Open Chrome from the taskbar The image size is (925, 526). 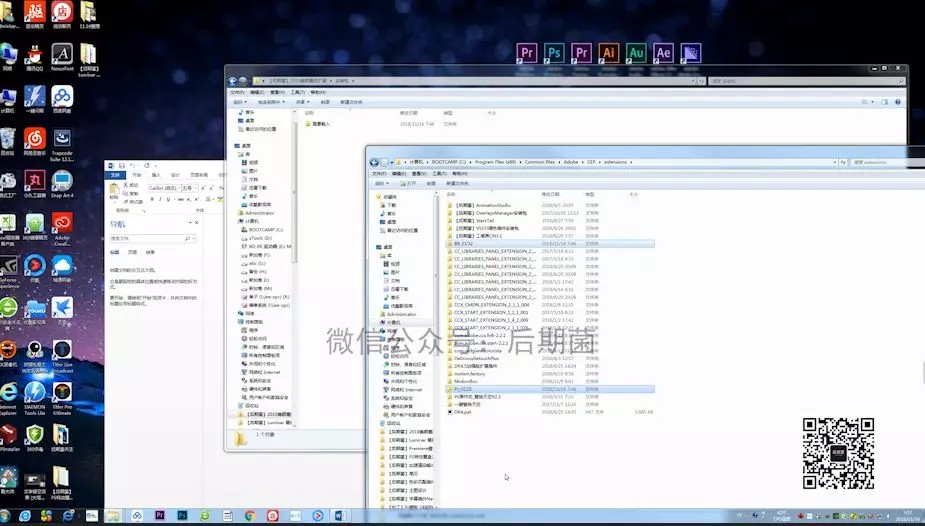click(250, 515)
